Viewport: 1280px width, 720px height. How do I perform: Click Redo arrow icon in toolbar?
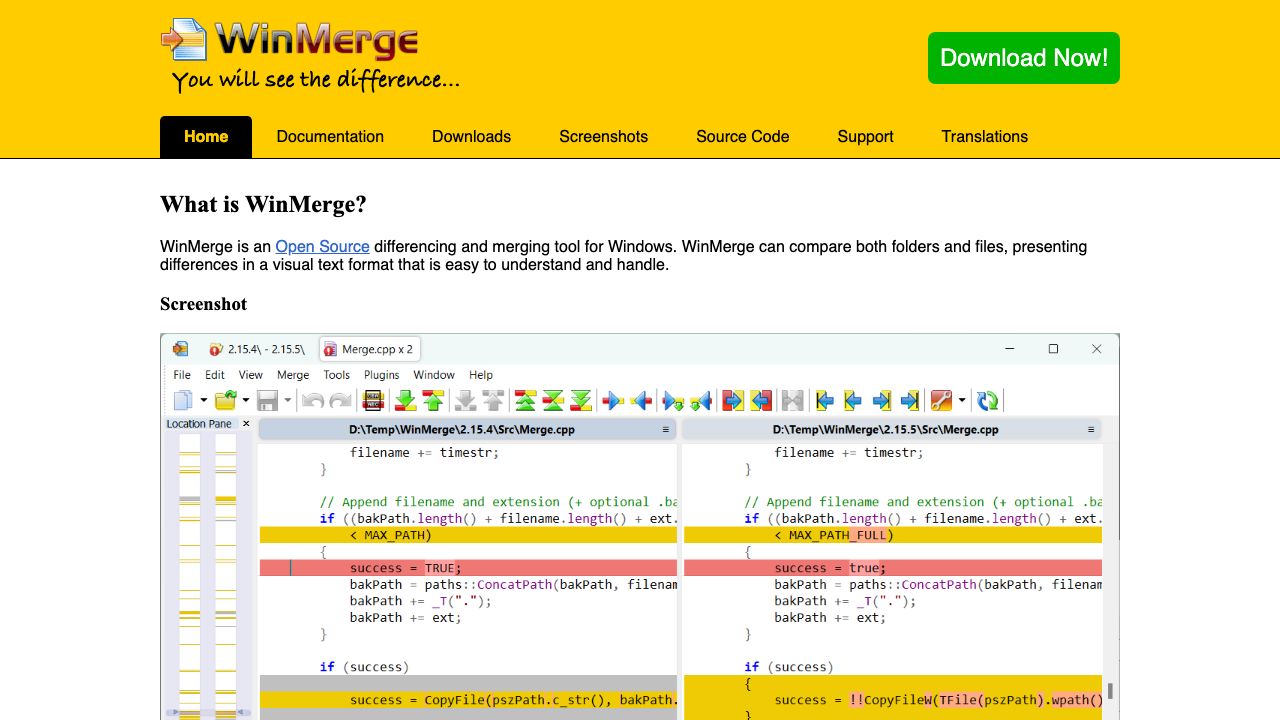(x=340, y=401)
